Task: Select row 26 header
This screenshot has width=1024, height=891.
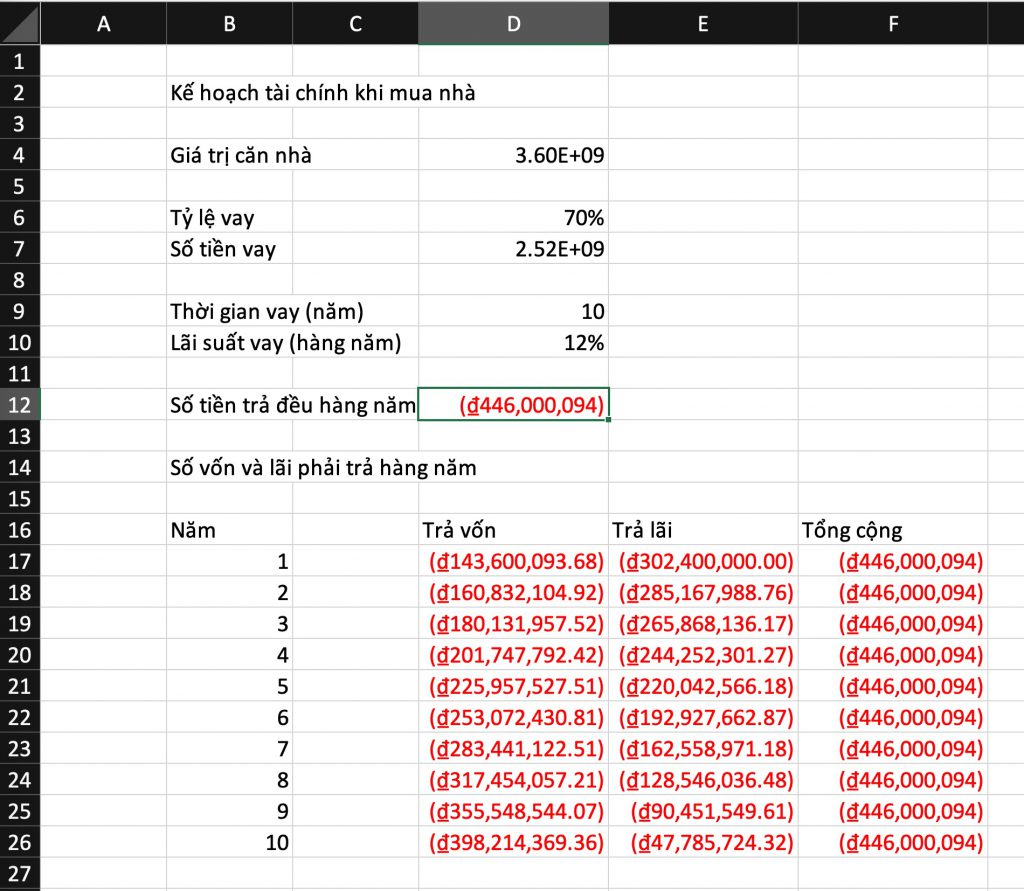Action: click(x=20, y=842)
